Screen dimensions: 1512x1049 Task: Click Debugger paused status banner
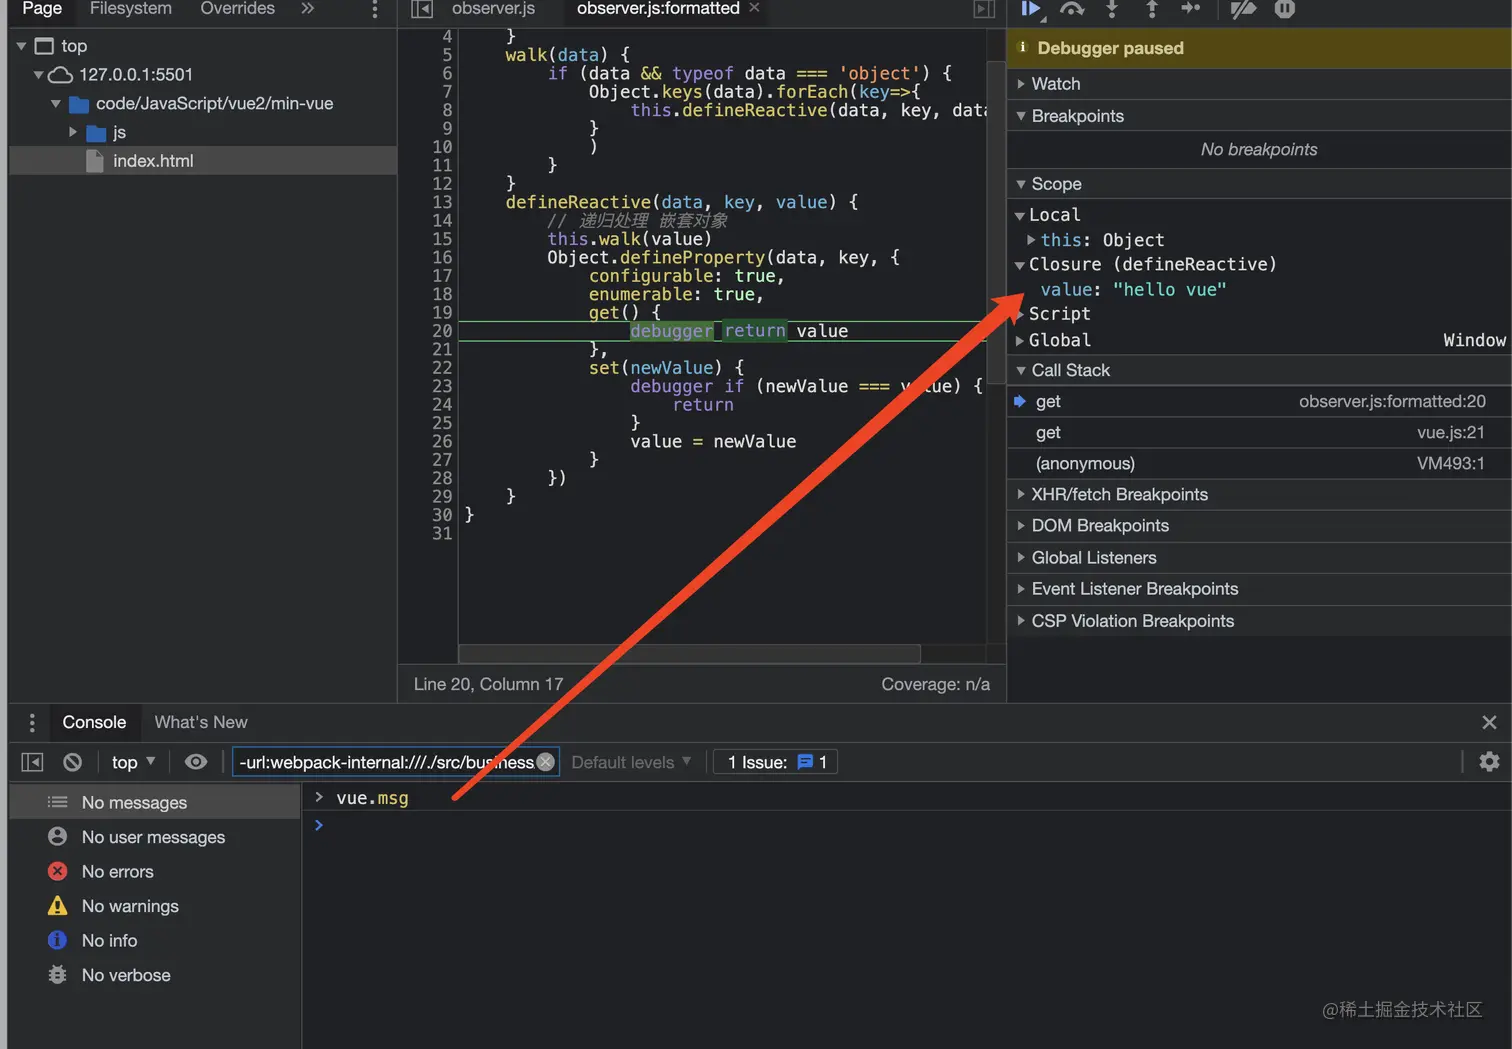pos(1259,48)
